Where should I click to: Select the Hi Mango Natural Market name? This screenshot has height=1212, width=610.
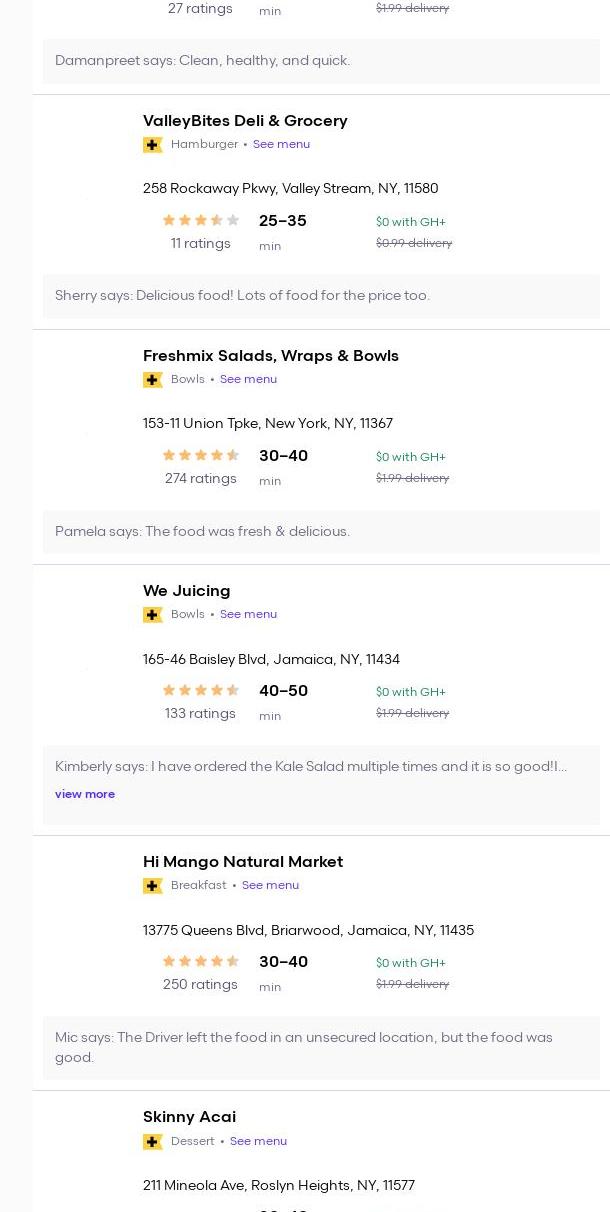coord(242,862)
